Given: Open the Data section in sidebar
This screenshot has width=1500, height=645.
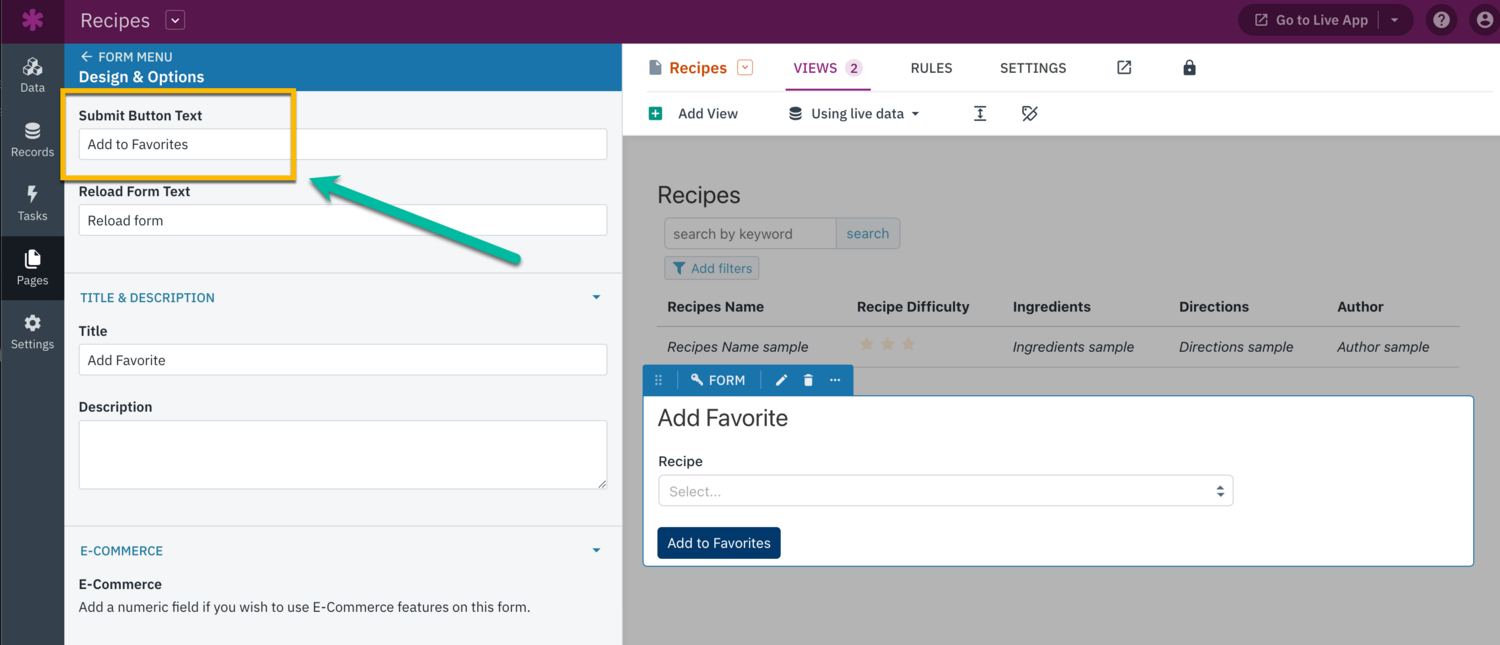Looking at the screenshot, I should 32,75.
